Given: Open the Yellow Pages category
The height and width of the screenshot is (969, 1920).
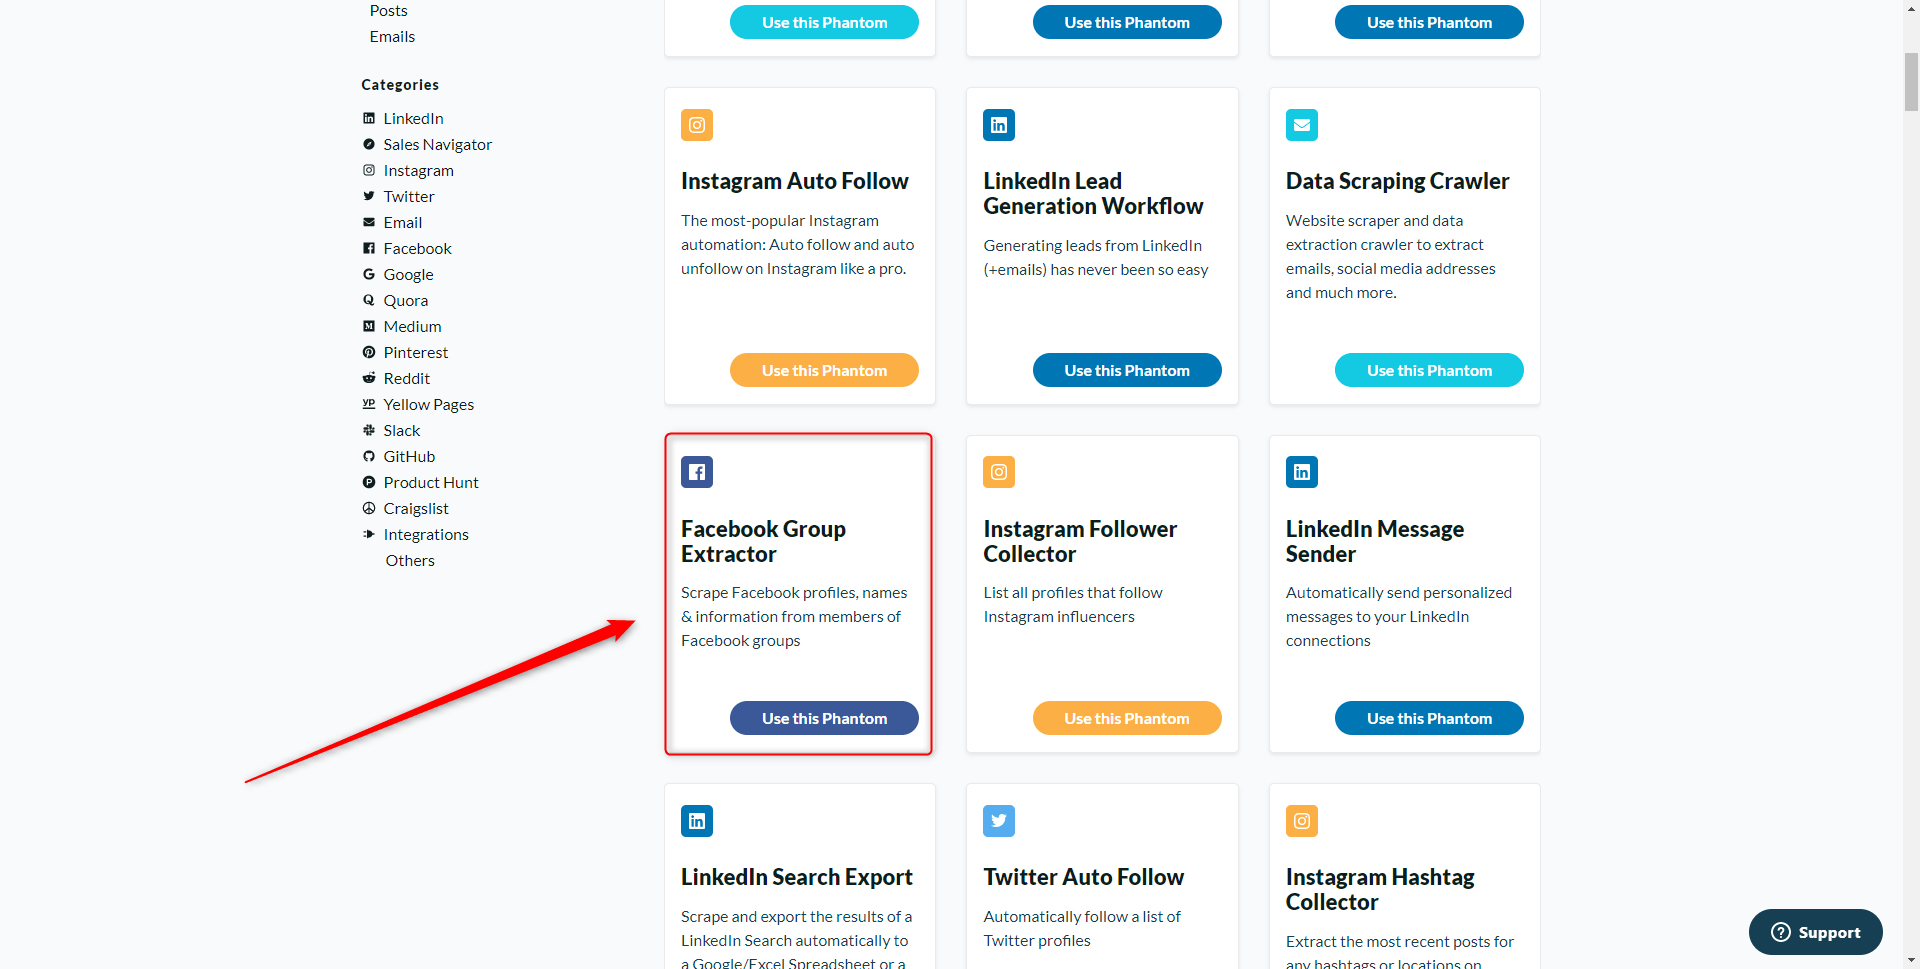Looking at the screenshot, I should coord(428,404).
